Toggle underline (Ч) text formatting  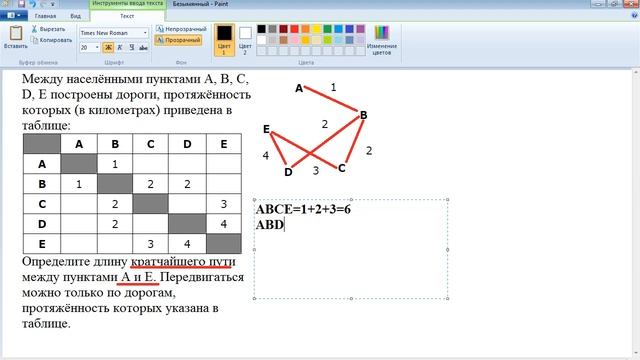131,48
